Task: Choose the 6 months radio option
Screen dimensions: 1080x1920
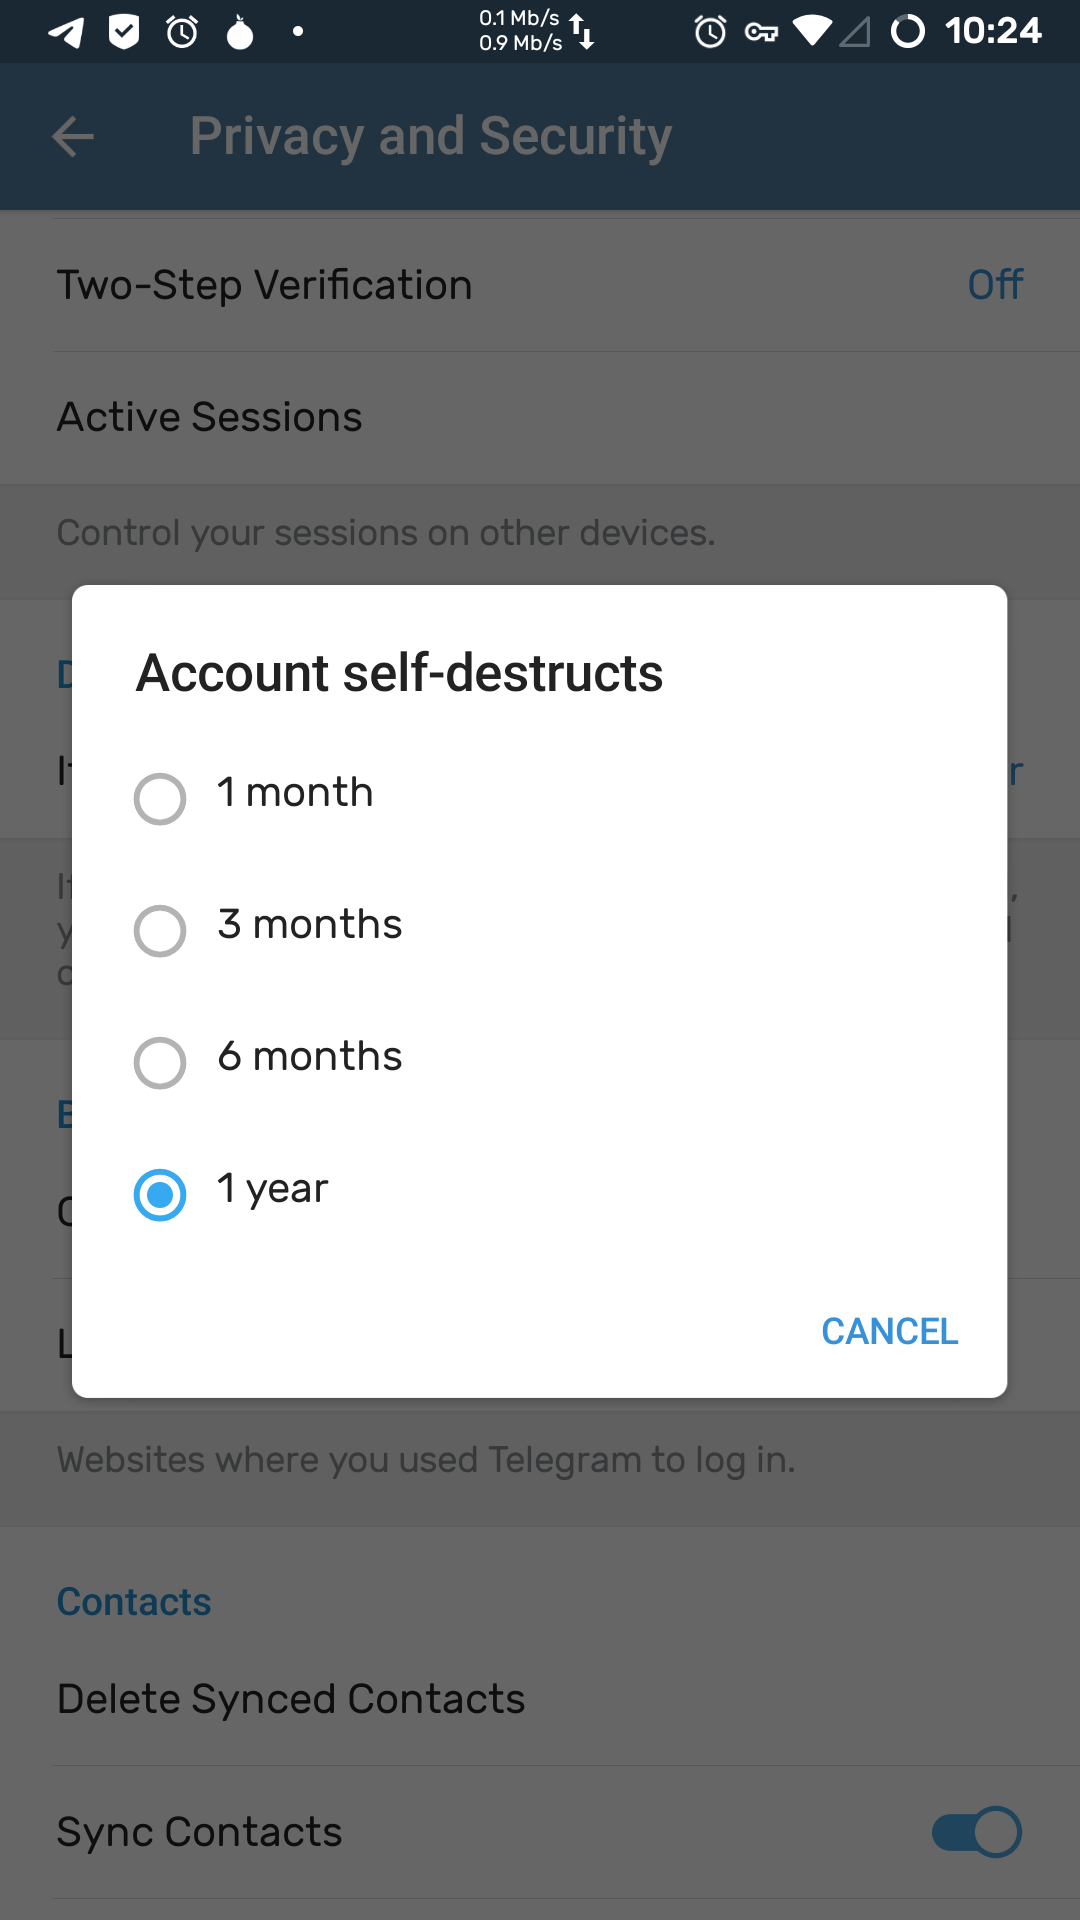Action: 160,1062
